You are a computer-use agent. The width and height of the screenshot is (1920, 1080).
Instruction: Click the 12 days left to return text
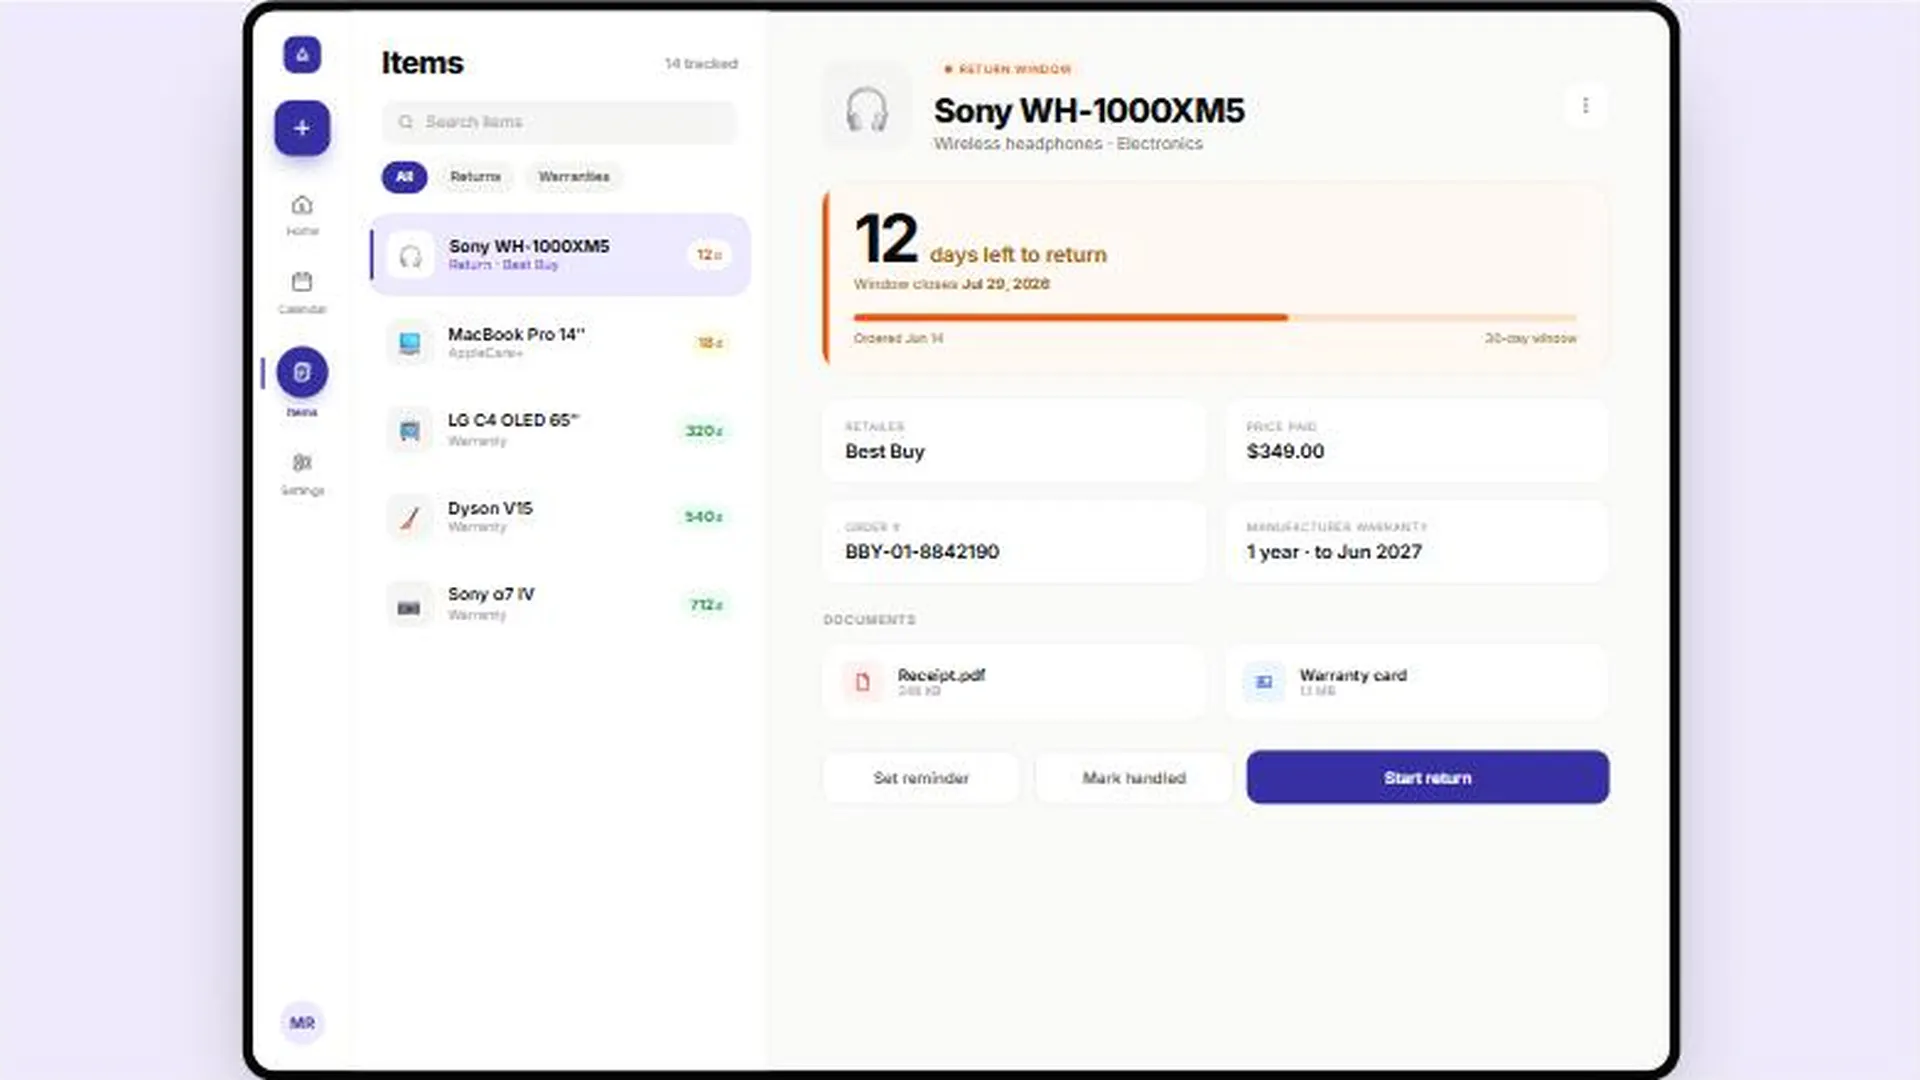981,240
